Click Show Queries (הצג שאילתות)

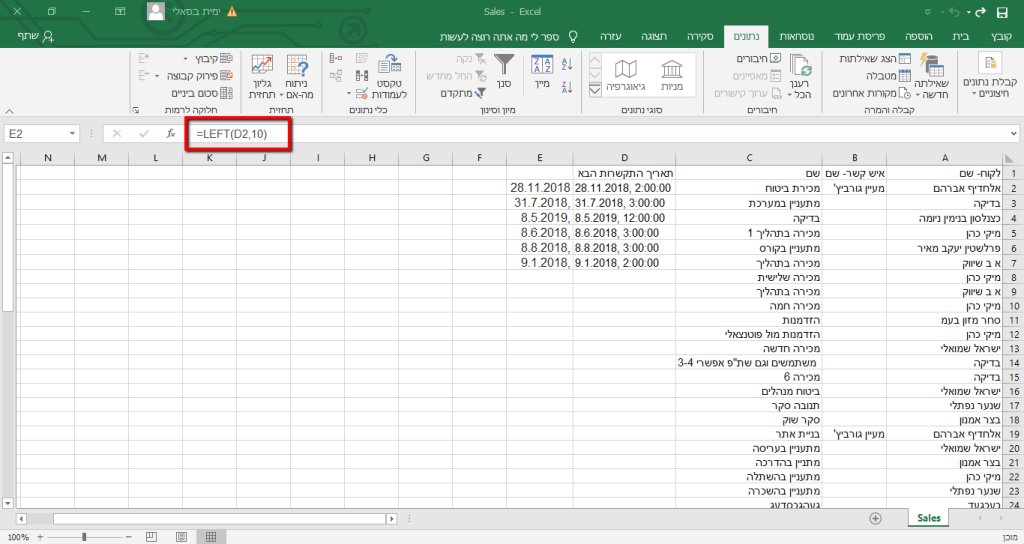pyautogui.click(x=874, y=59)
